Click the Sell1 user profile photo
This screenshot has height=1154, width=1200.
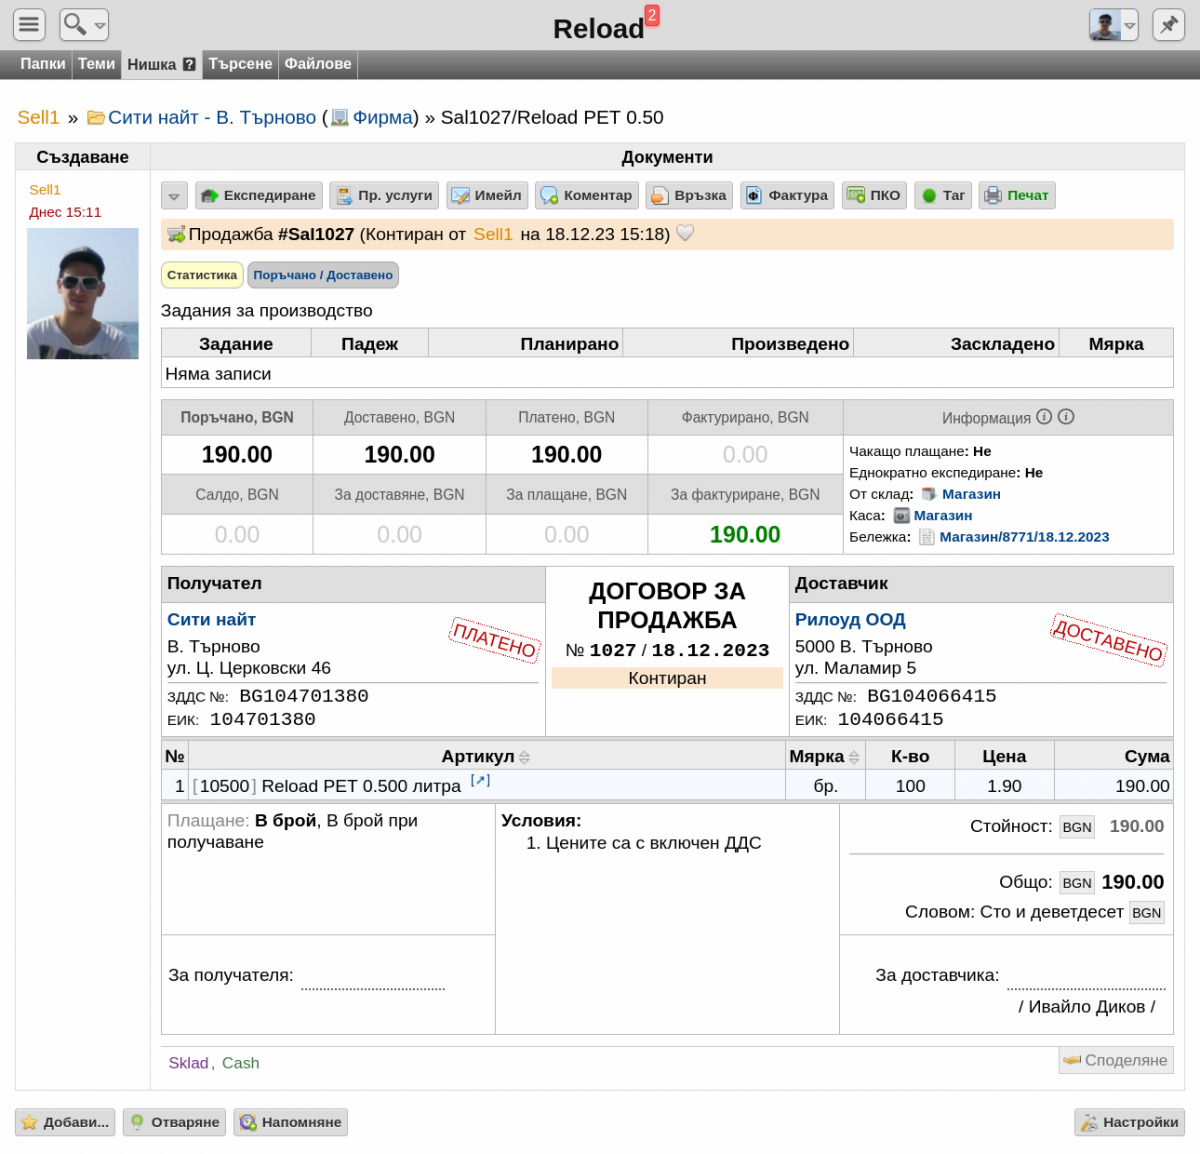(x=83, y=293)
